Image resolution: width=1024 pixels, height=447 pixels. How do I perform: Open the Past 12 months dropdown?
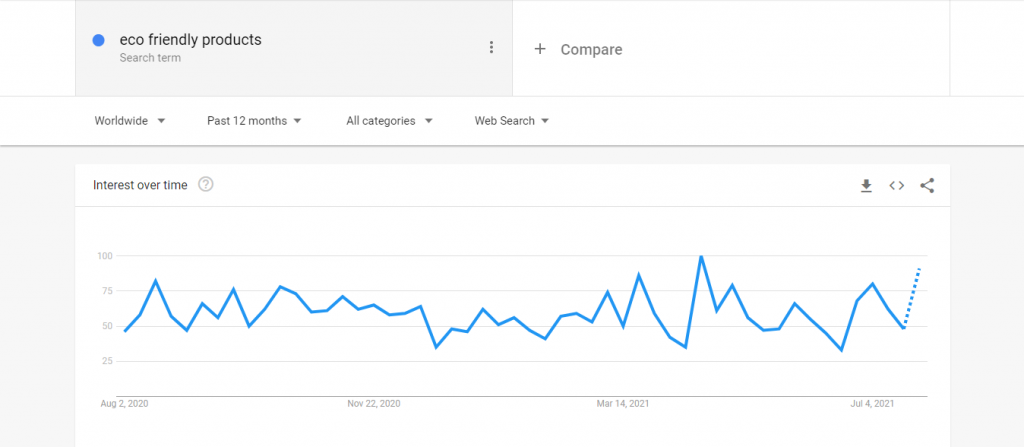[254, 121]
